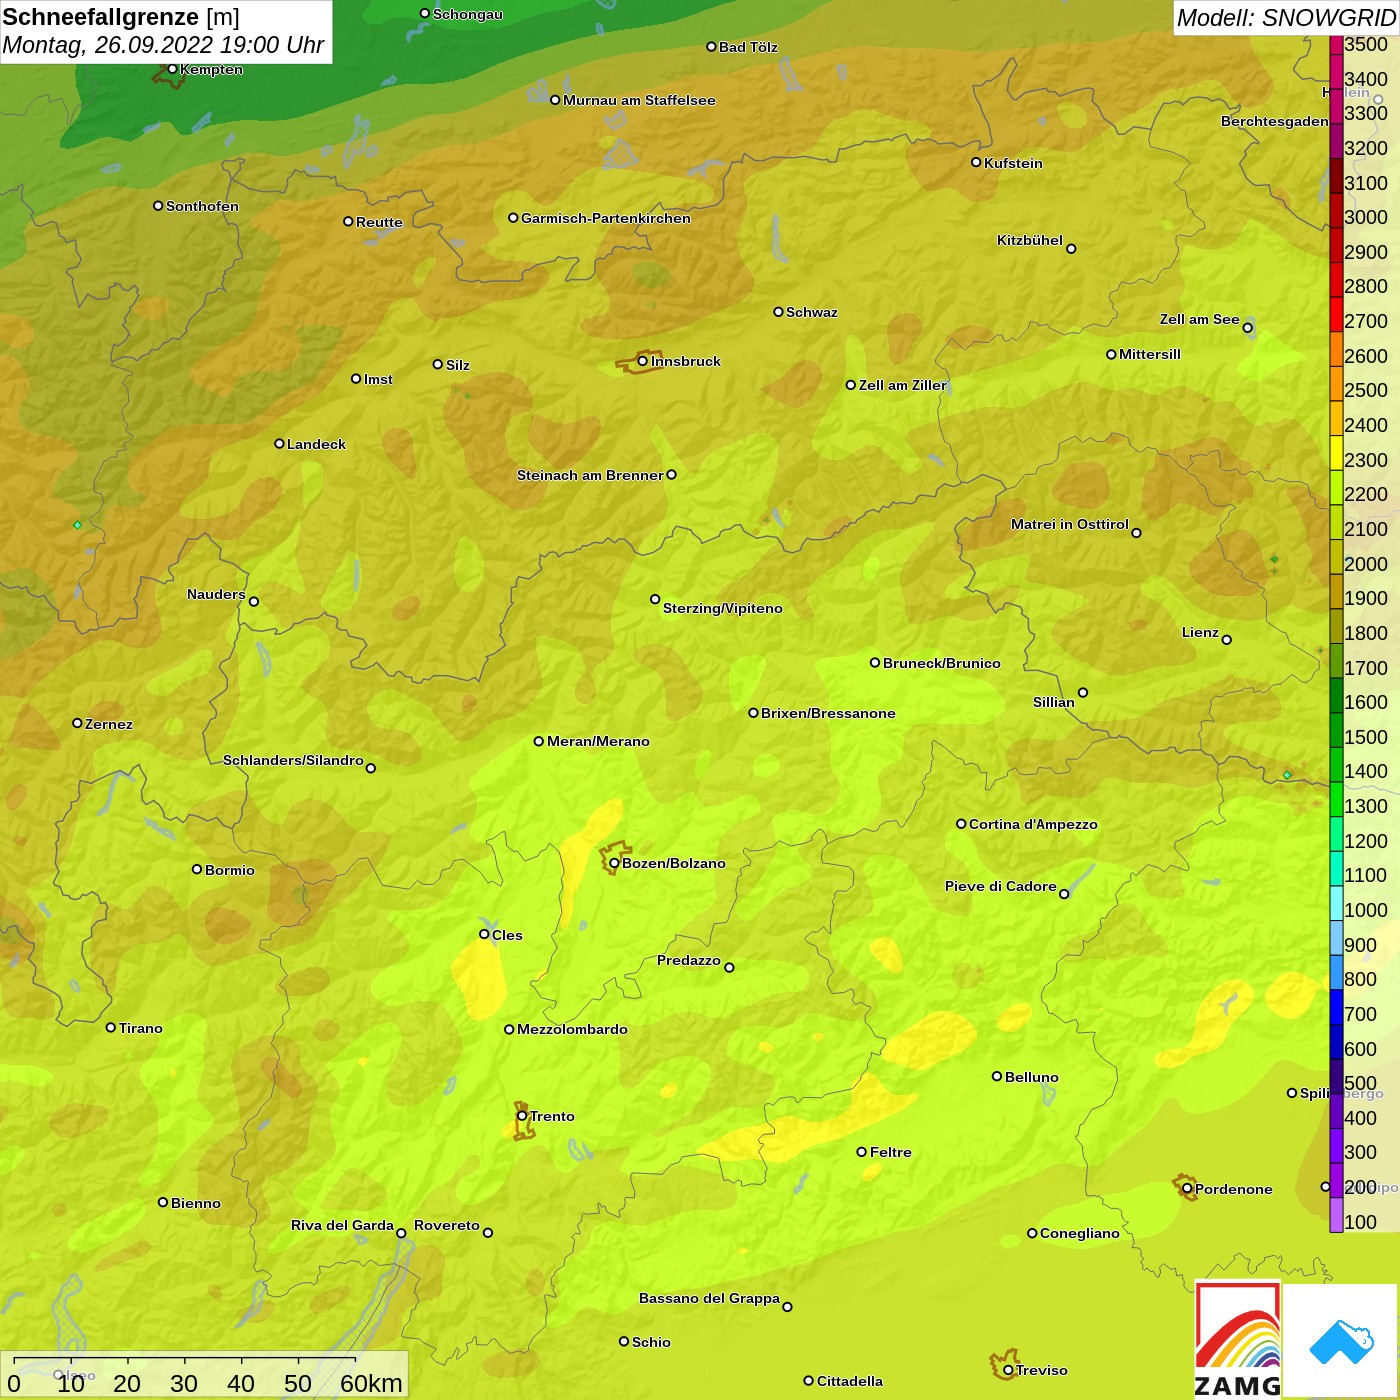Click the blue house cloud logo
Image resolution: width=1400 pixels, height=1400 pixels.
1341,1341
